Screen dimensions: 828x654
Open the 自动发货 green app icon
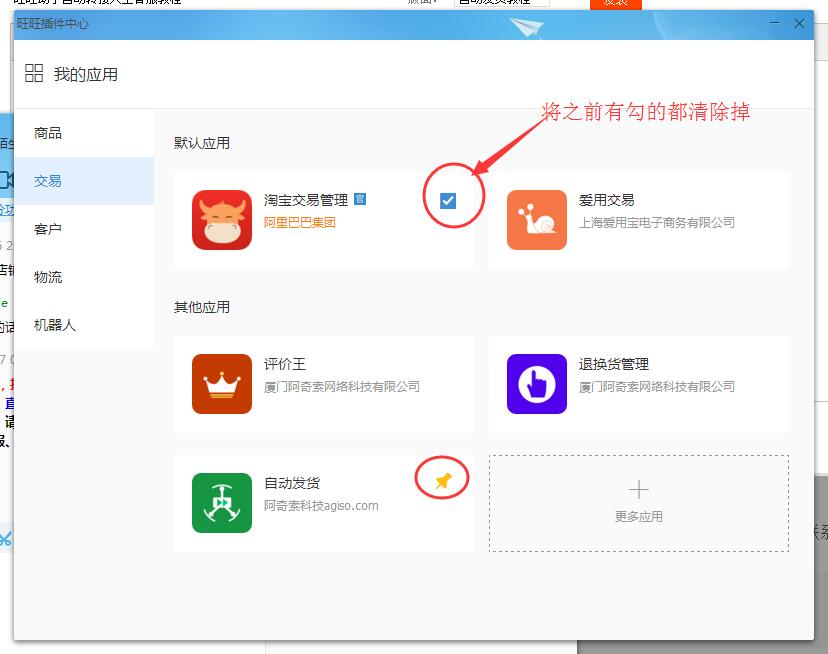(222, 503)
